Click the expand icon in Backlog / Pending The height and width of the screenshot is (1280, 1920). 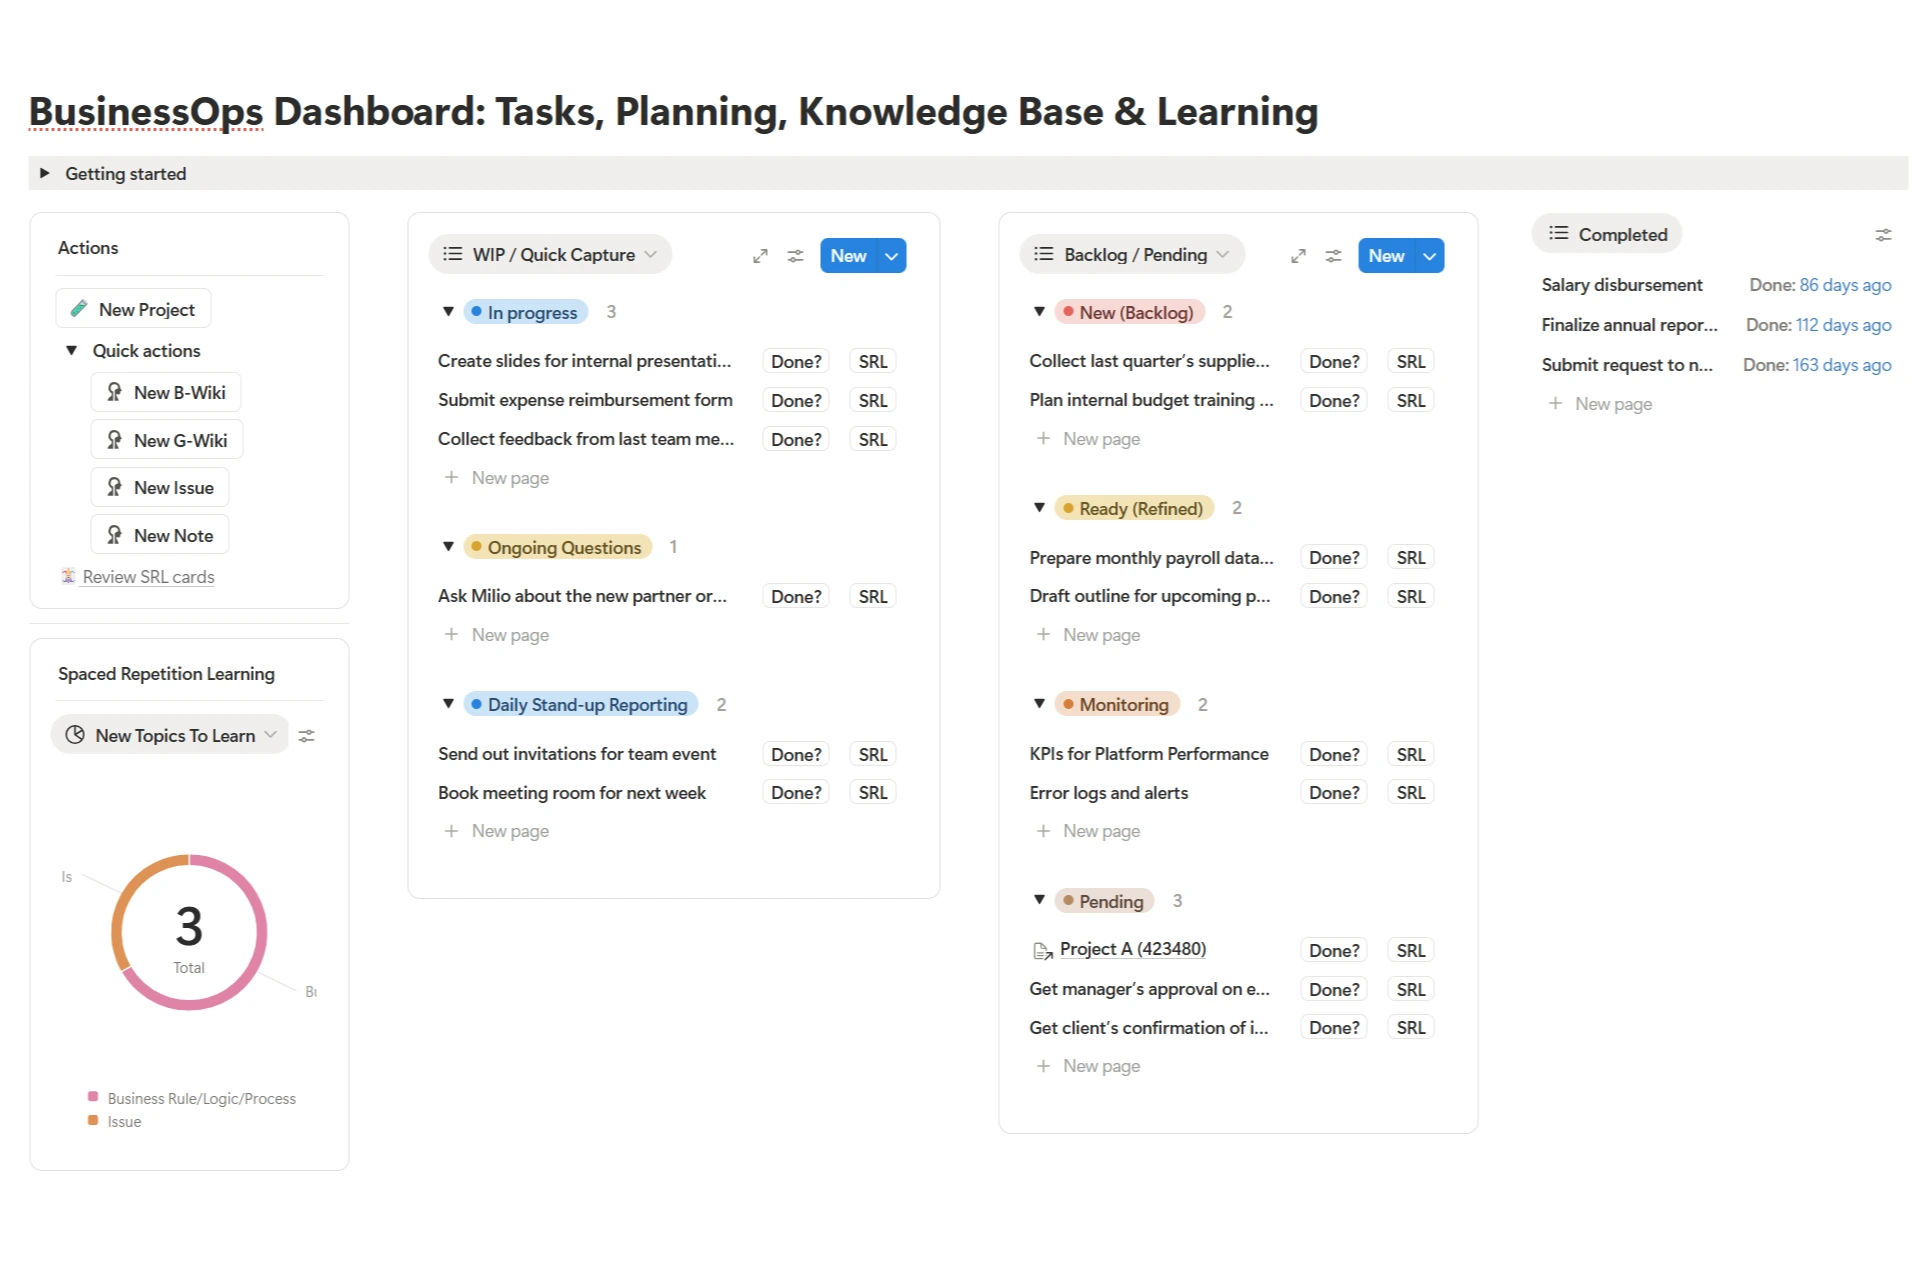tap(1298, 256)
